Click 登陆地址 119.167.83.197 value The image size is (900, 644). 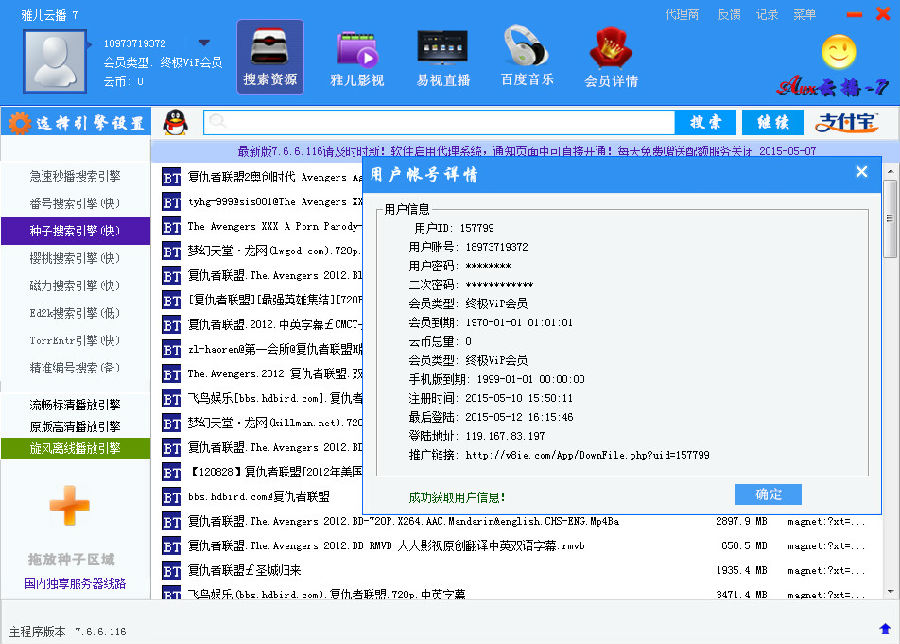click(505, 436)
